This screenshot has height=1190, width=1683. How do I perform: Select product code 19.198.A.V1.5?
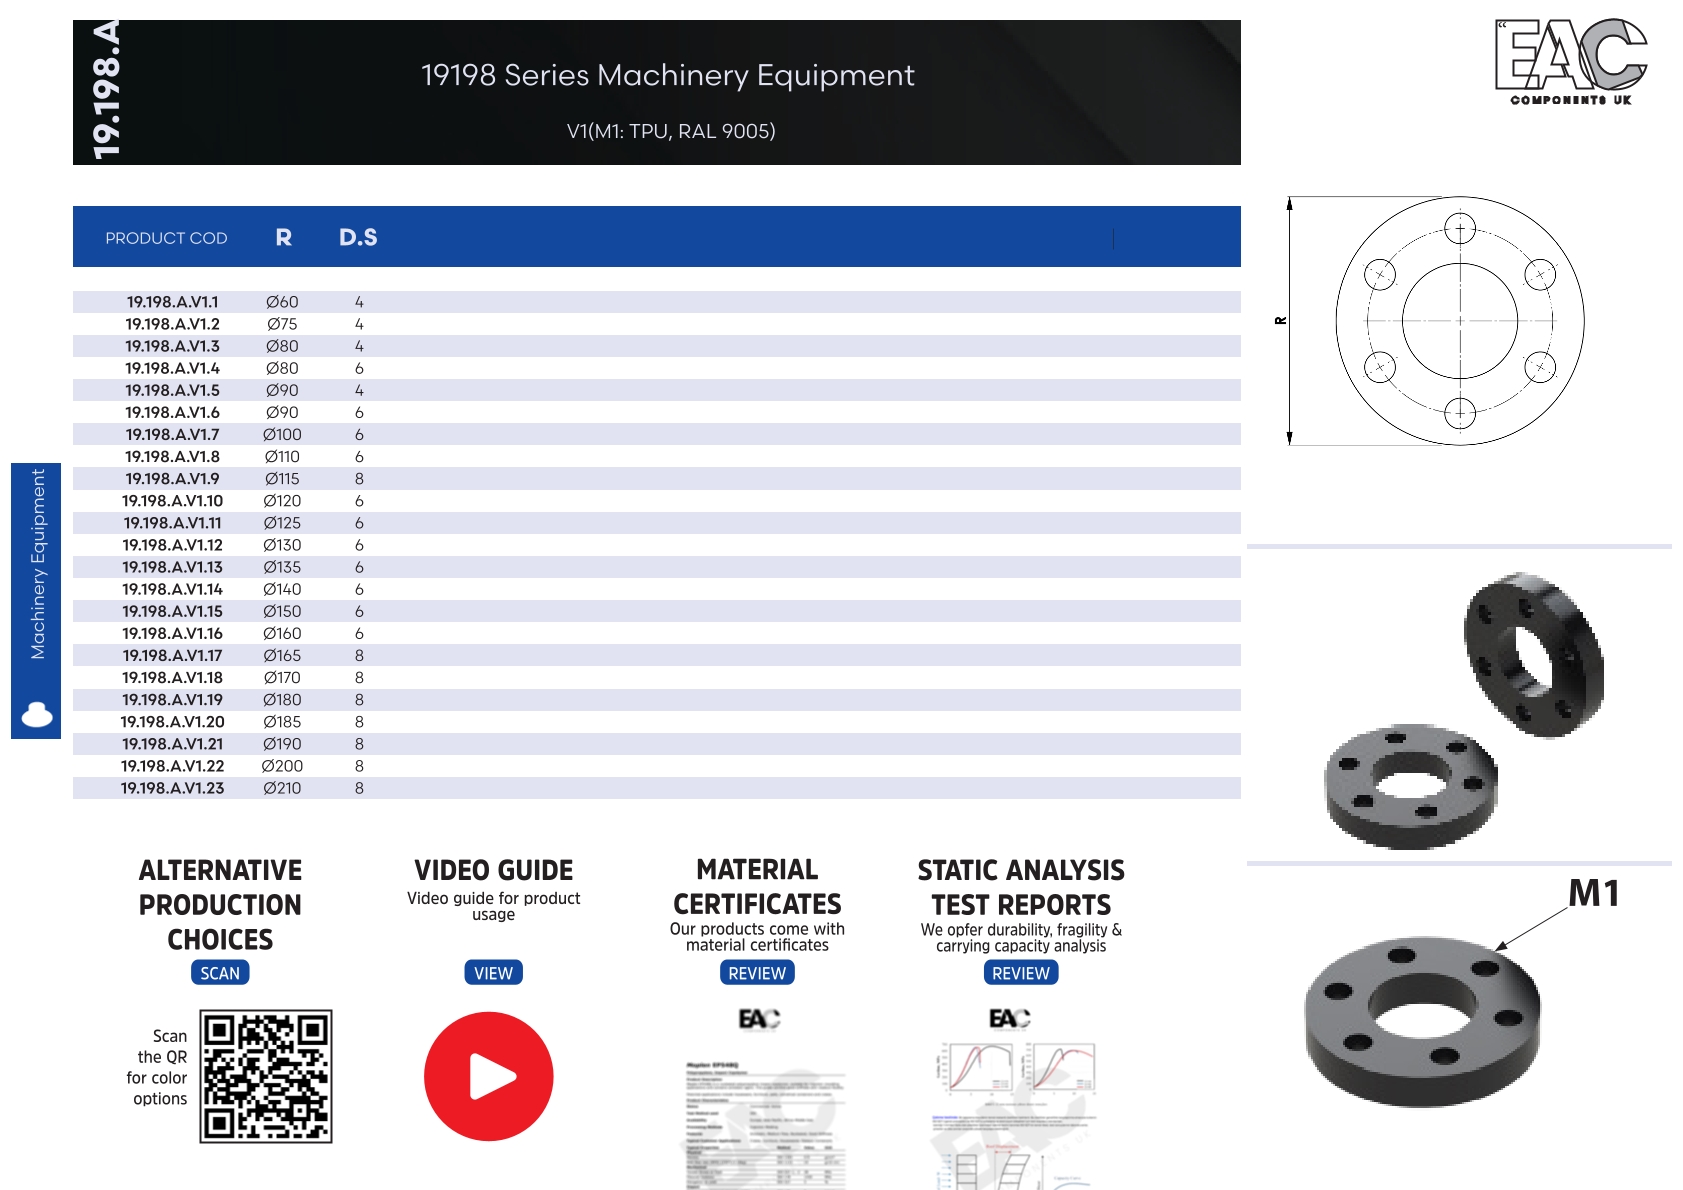pyautogui.click(x=172, y=390)
